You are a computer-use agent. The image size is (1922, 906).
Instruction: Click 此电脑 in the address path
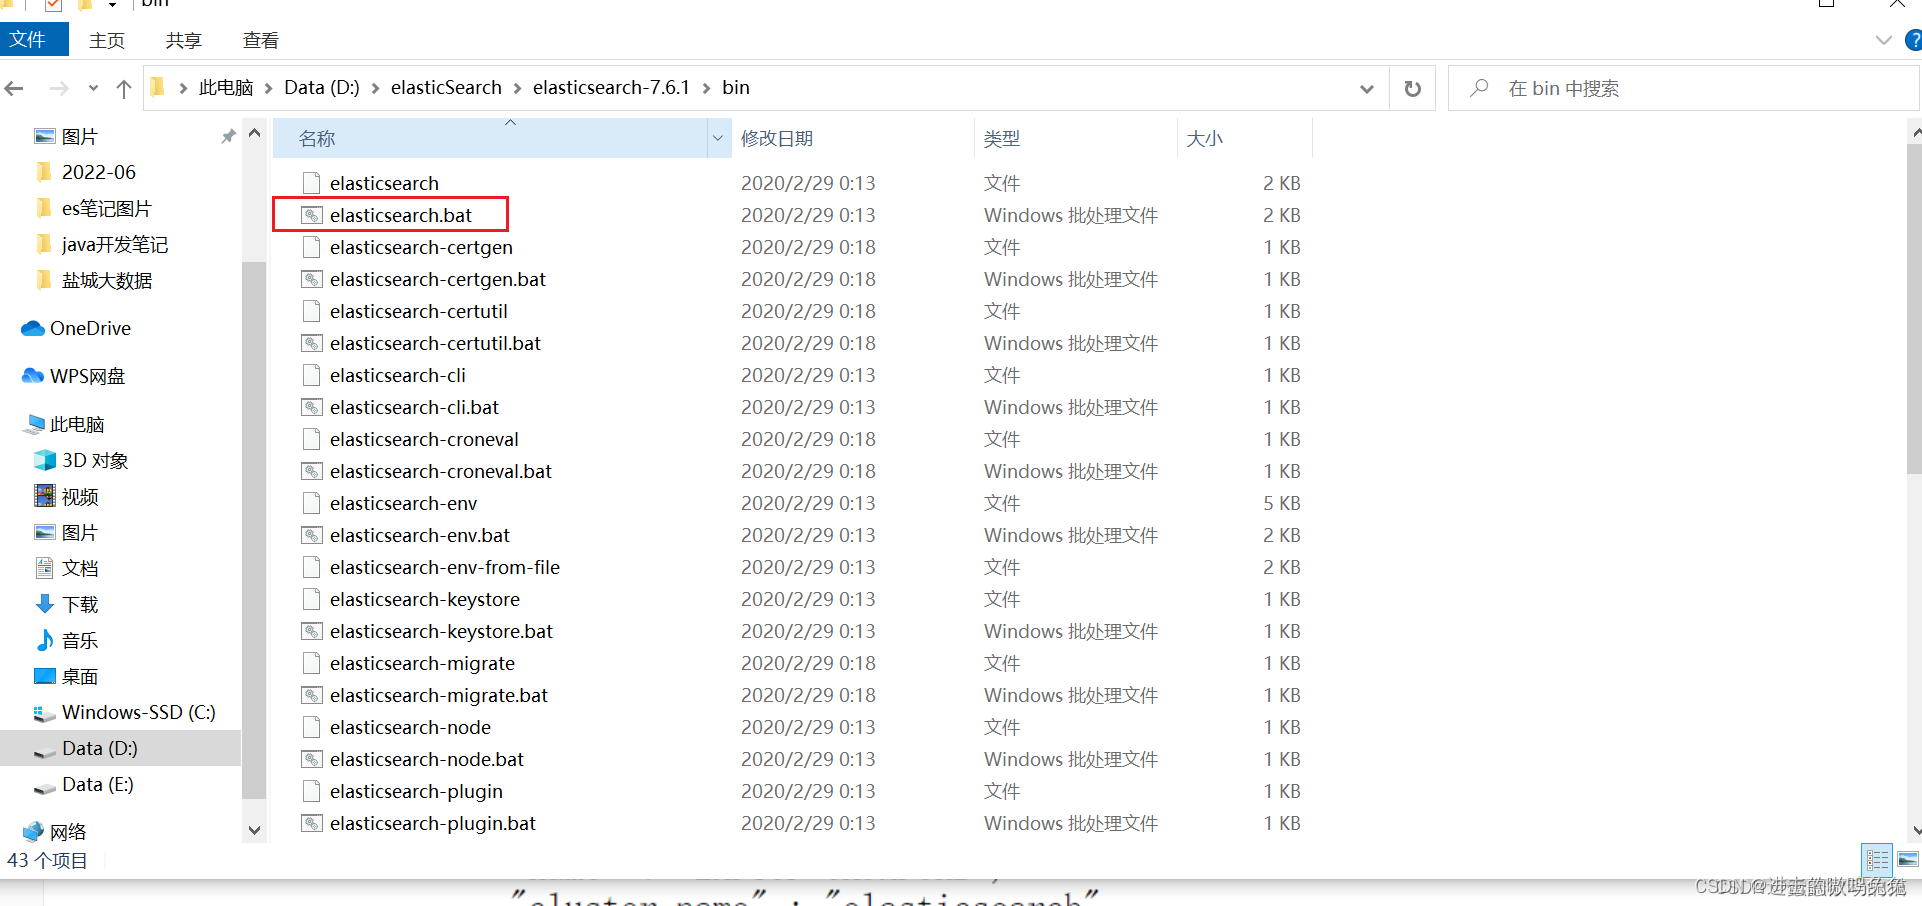[x=226, y=88]
